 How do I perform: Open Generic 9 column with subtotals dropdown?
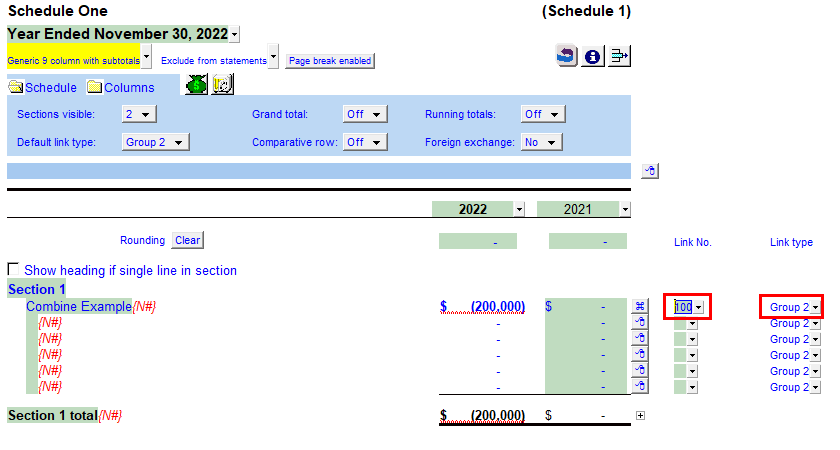[x=147, y=56]
